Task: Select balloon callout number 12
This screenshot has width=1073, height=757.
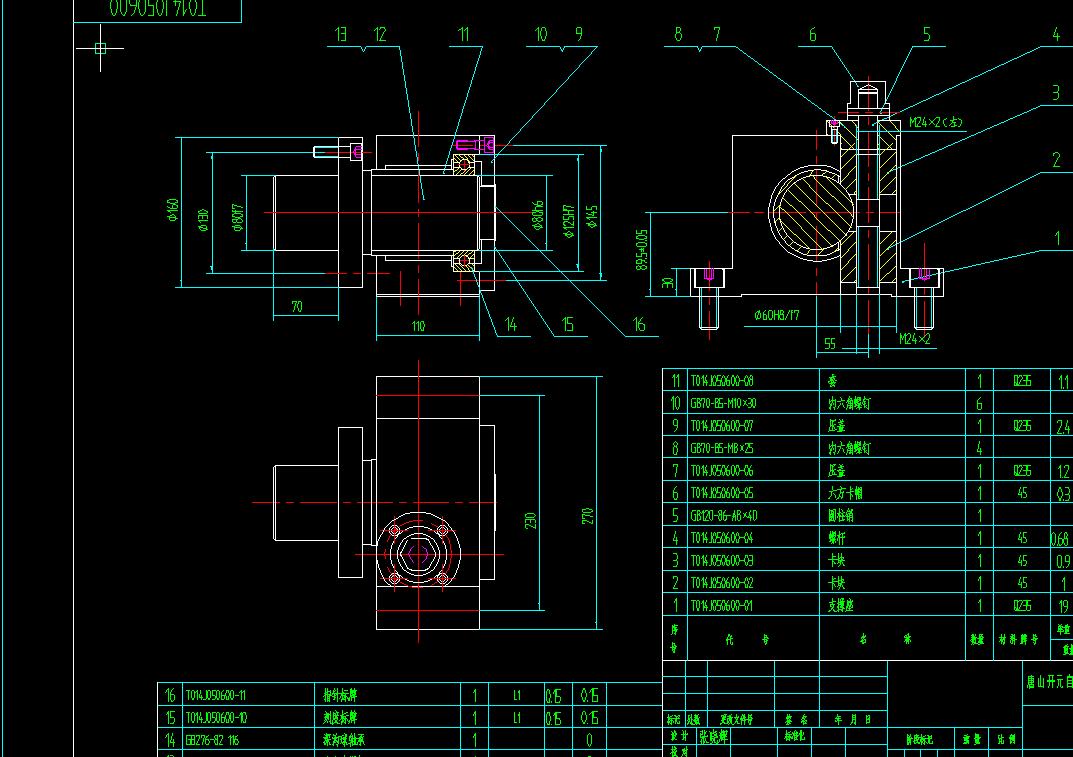Action: [x=380, y=34]
